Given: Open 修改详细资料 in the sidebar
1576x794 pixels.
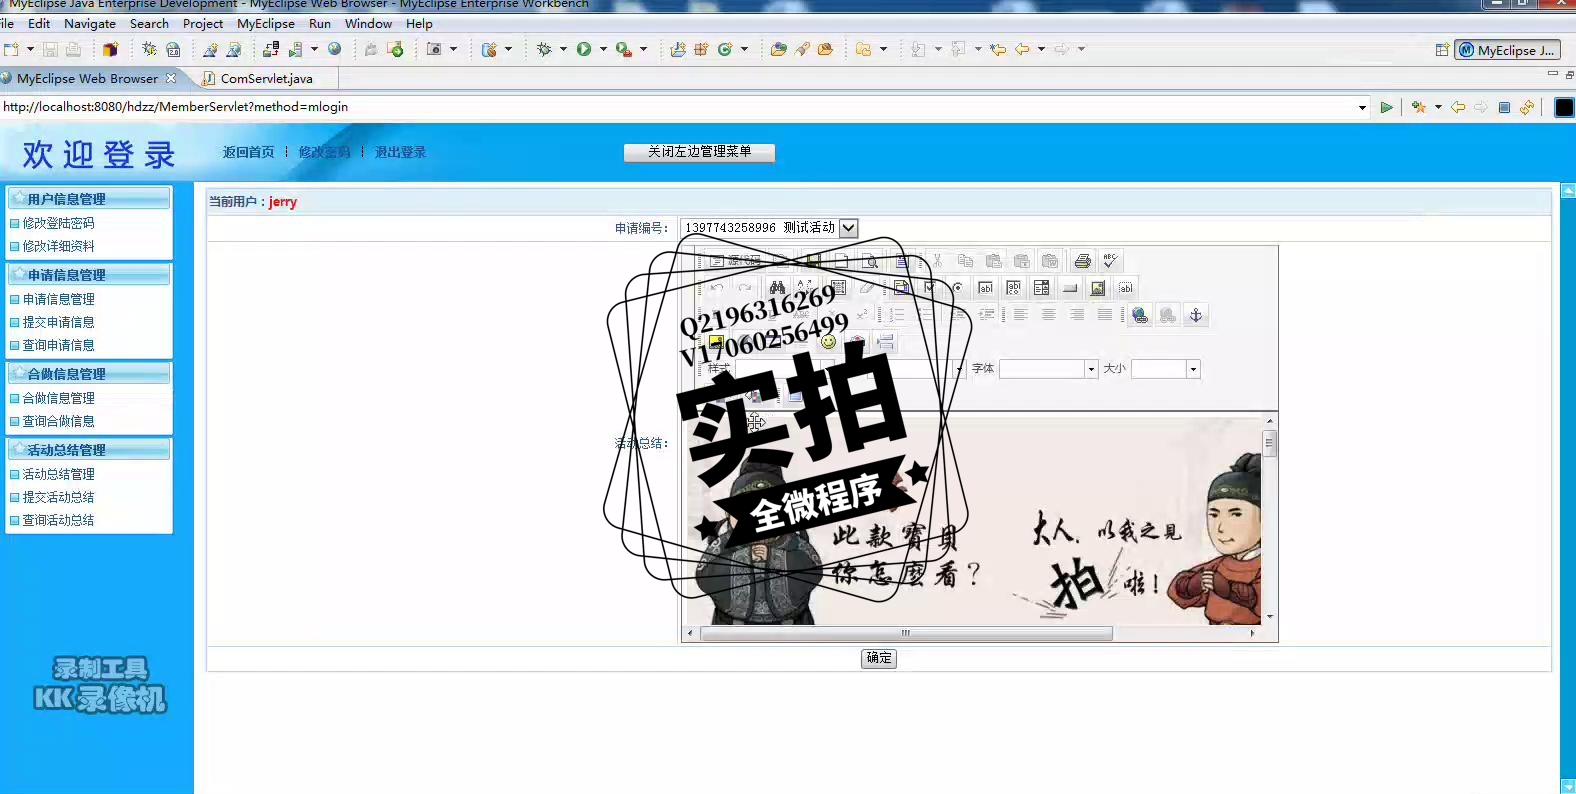Looking at the screenshot, I should (x=58, y=246).
